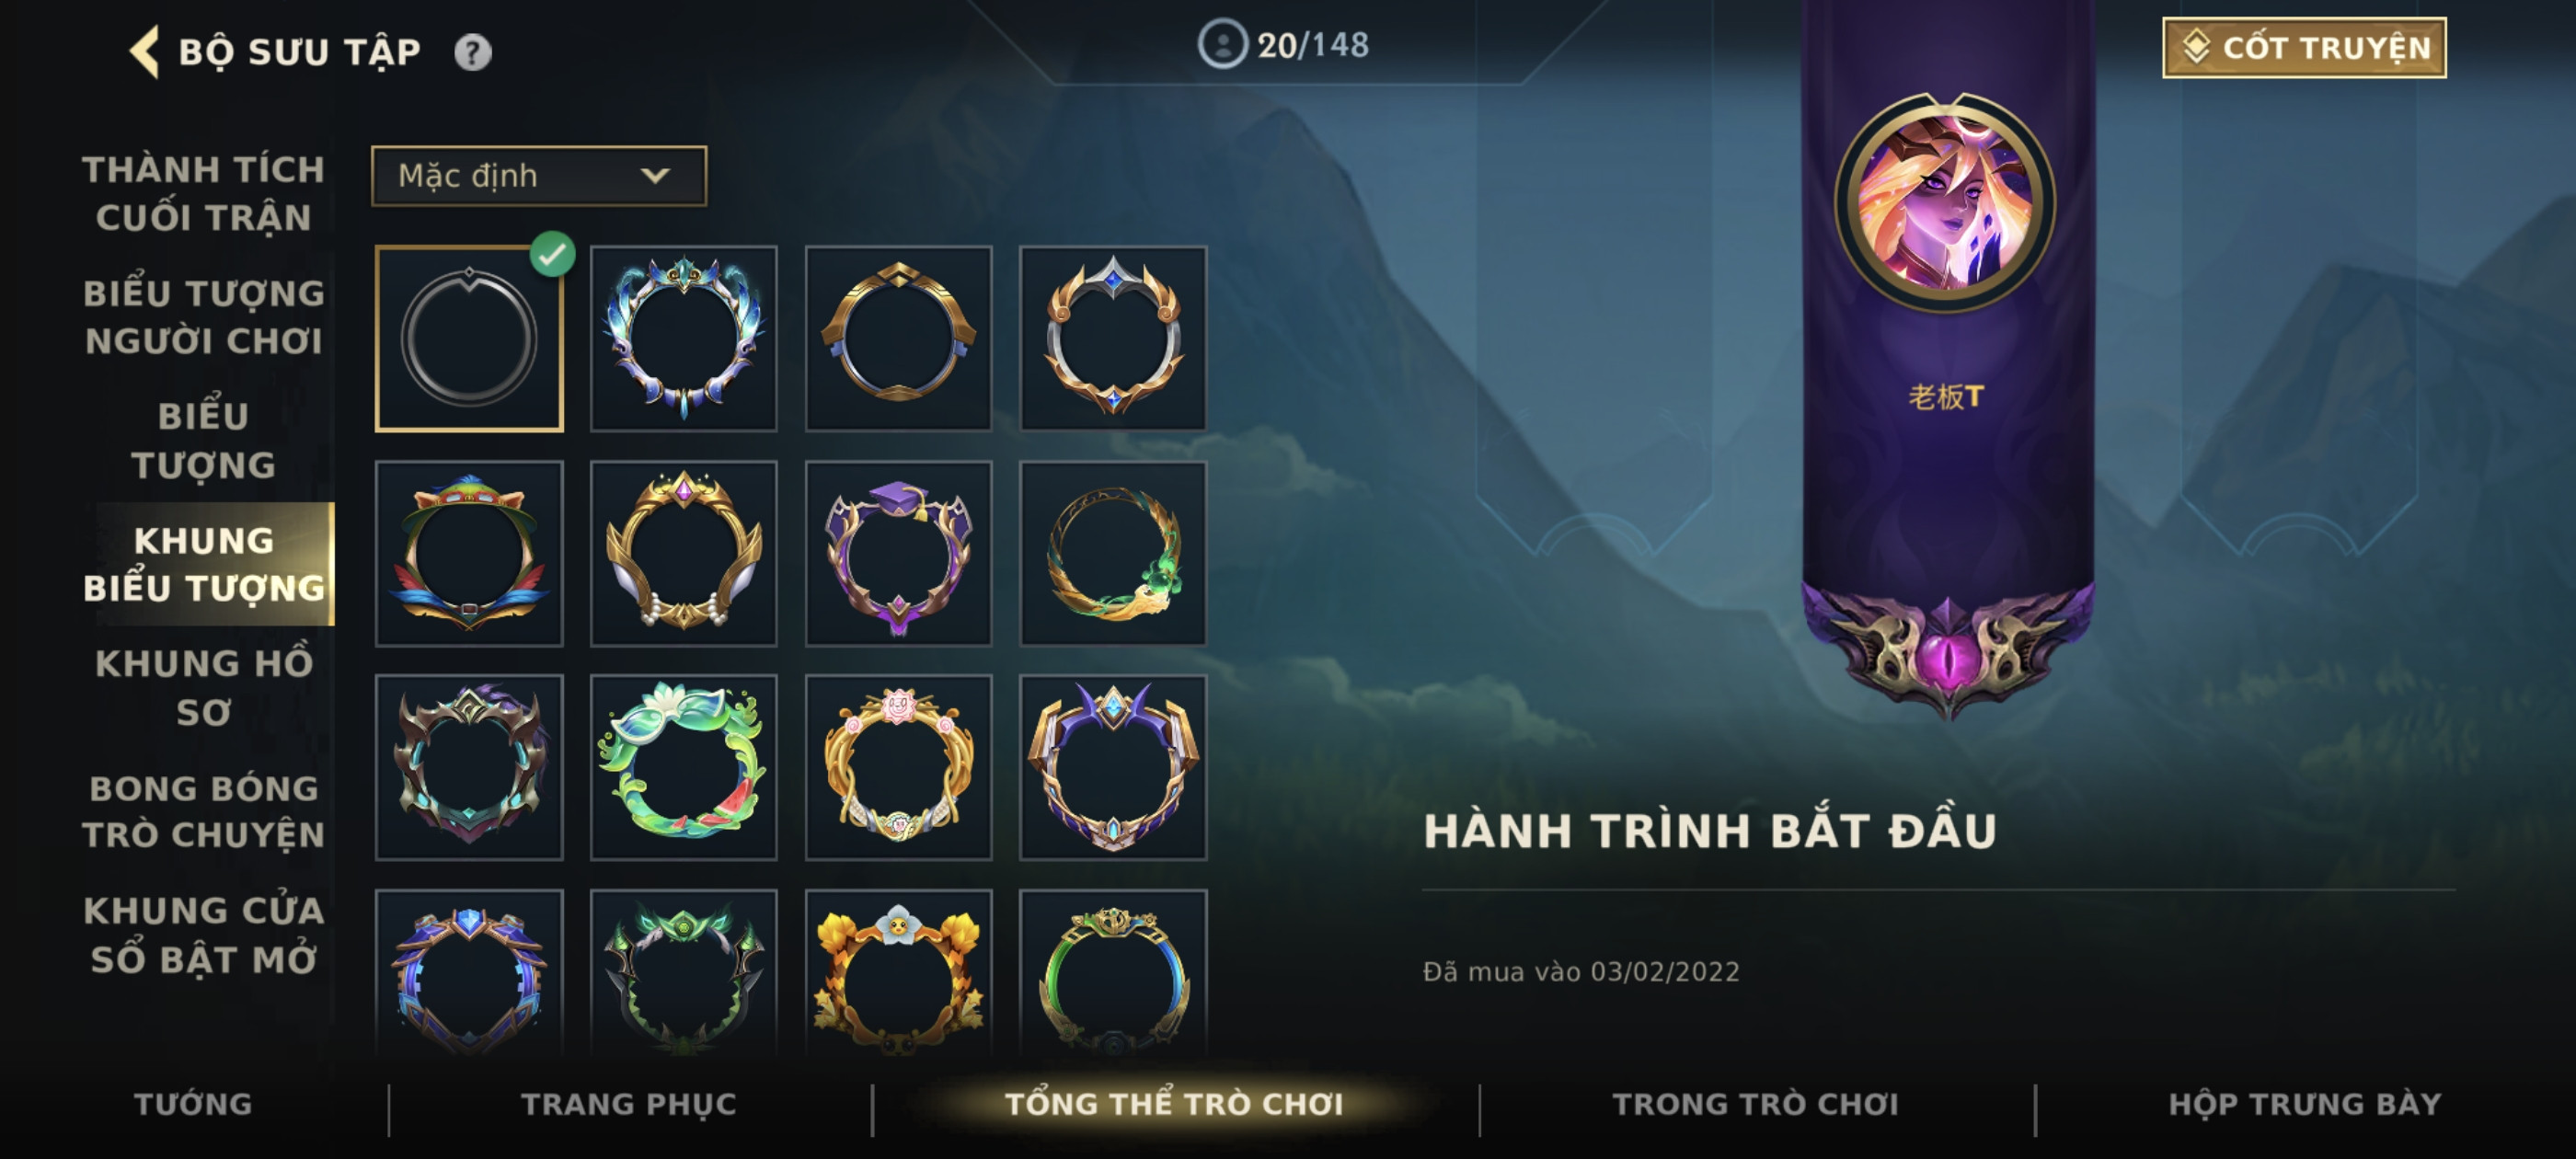This screenshot has width=2576, height=1159.
Task: Open Bong Bóng Trò Chuyện category
Action: pos(204,811)
